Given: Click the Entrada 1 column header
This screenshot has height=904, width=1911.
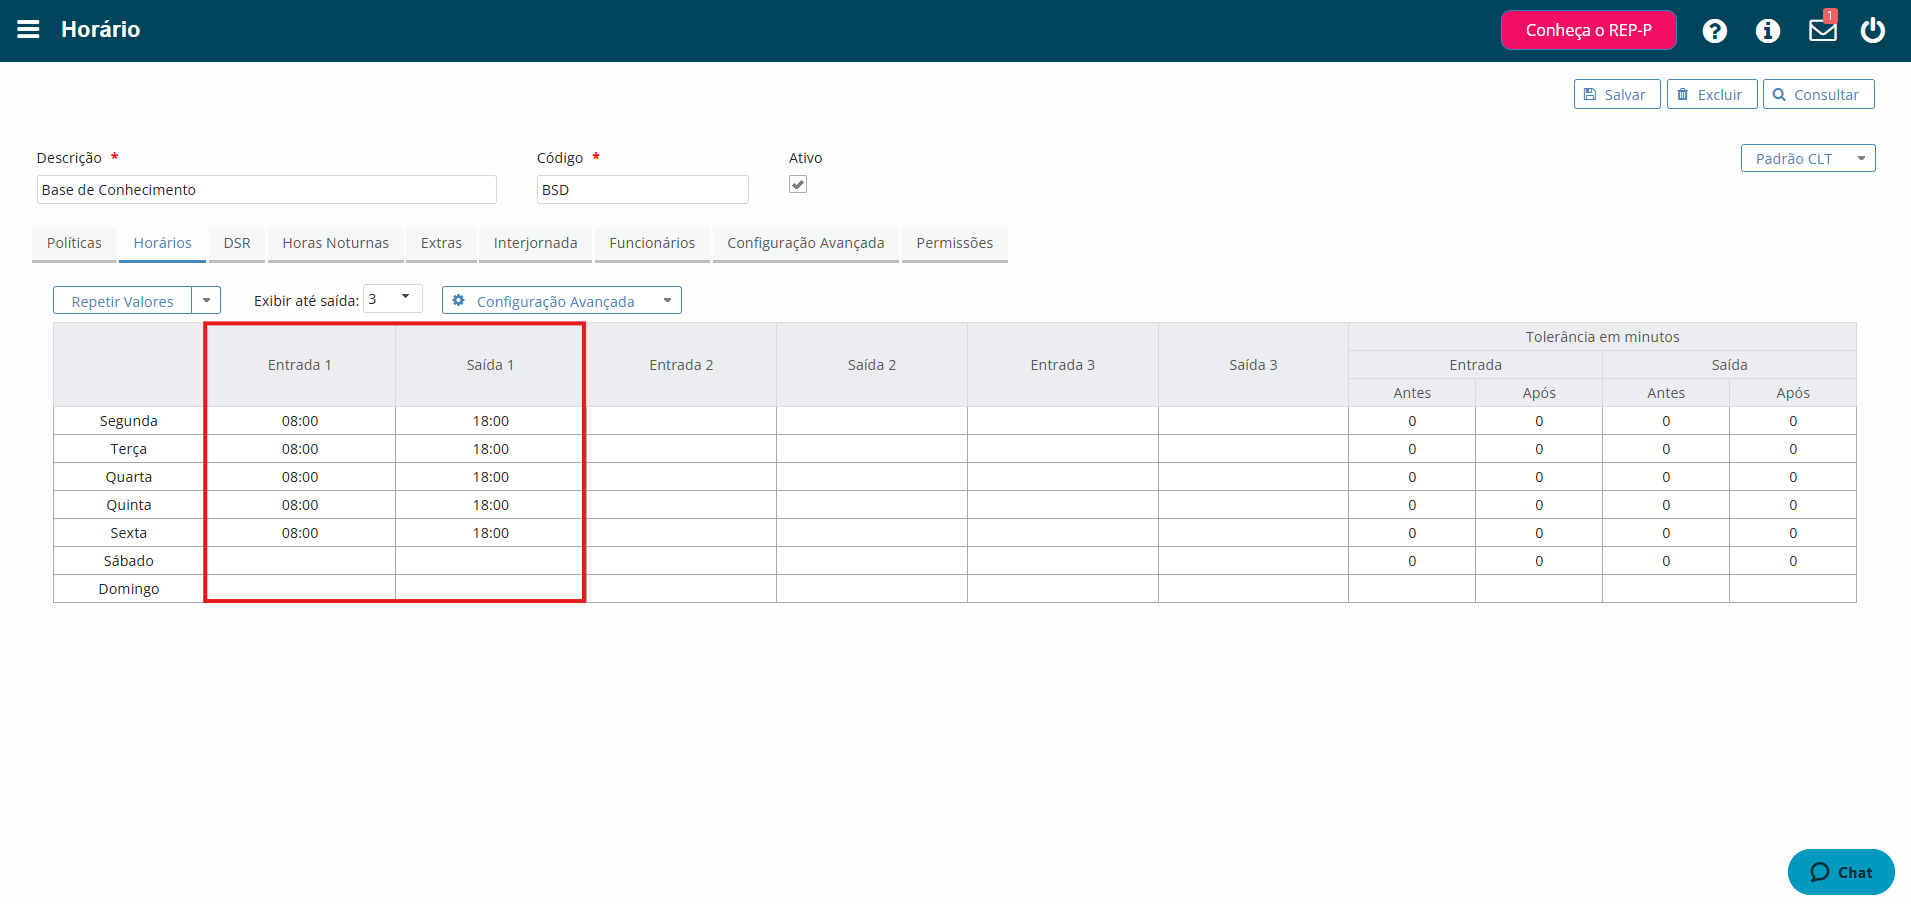Looking at the screenshot, I should point(300,365).
